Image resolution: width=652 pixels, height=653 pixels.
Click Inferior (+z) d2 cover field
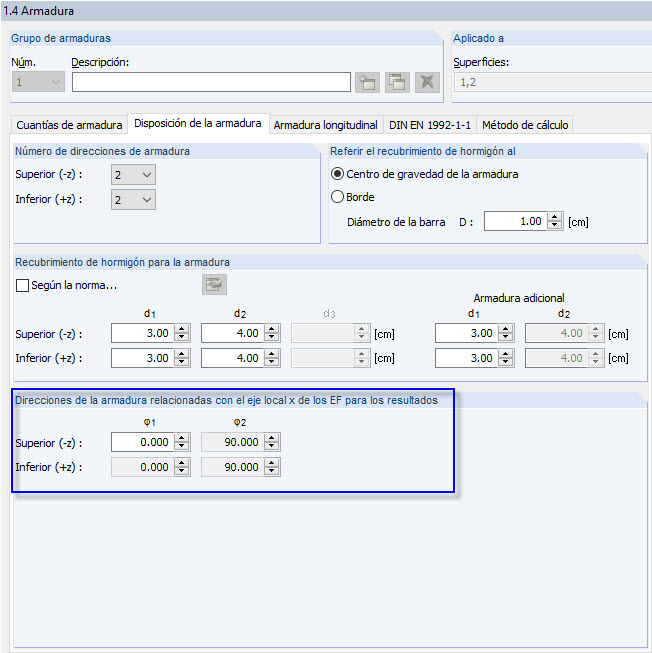click(232, 358)
